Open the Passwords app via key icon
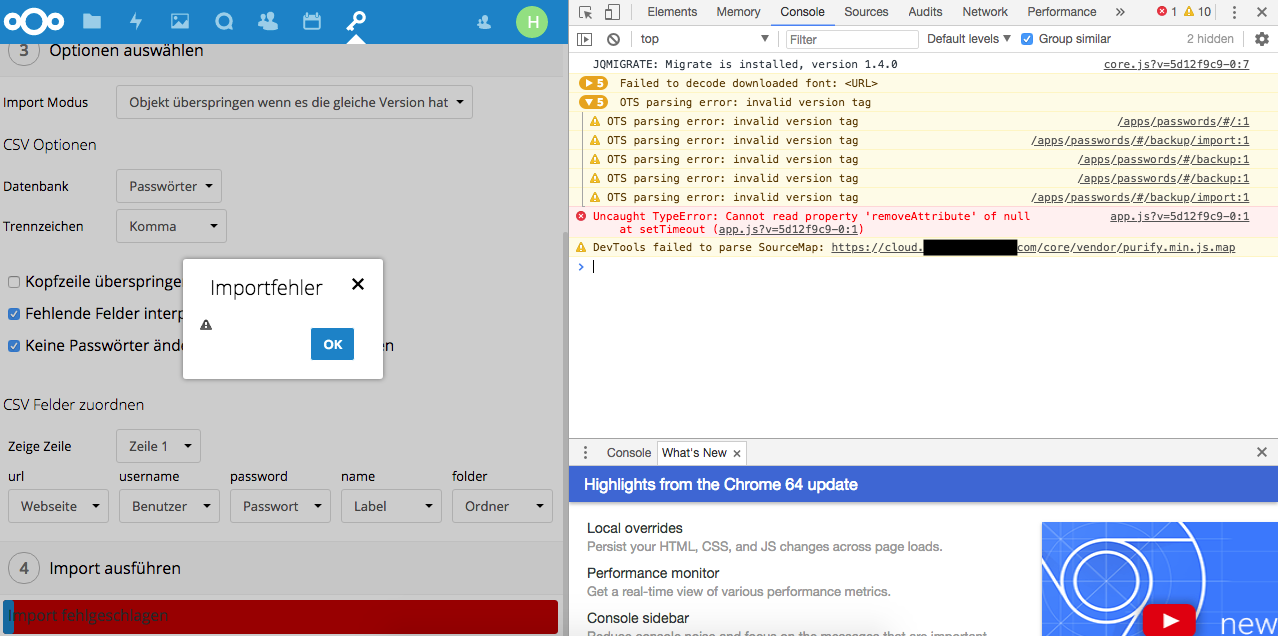 tap(355, 20)
